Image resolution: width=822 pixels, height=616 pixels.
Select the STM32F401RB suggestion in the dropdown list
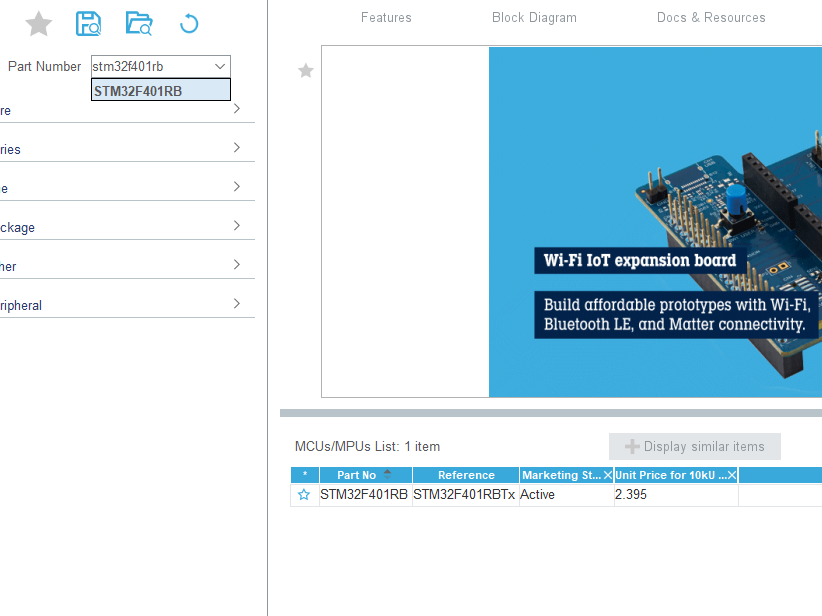click(x=161, y=90)
